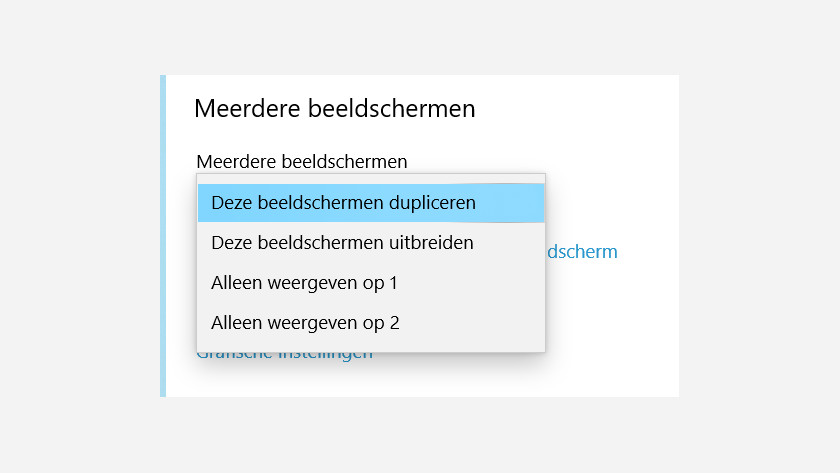Mirror screens using the highlighted blue entry

(x=371, y=203)
